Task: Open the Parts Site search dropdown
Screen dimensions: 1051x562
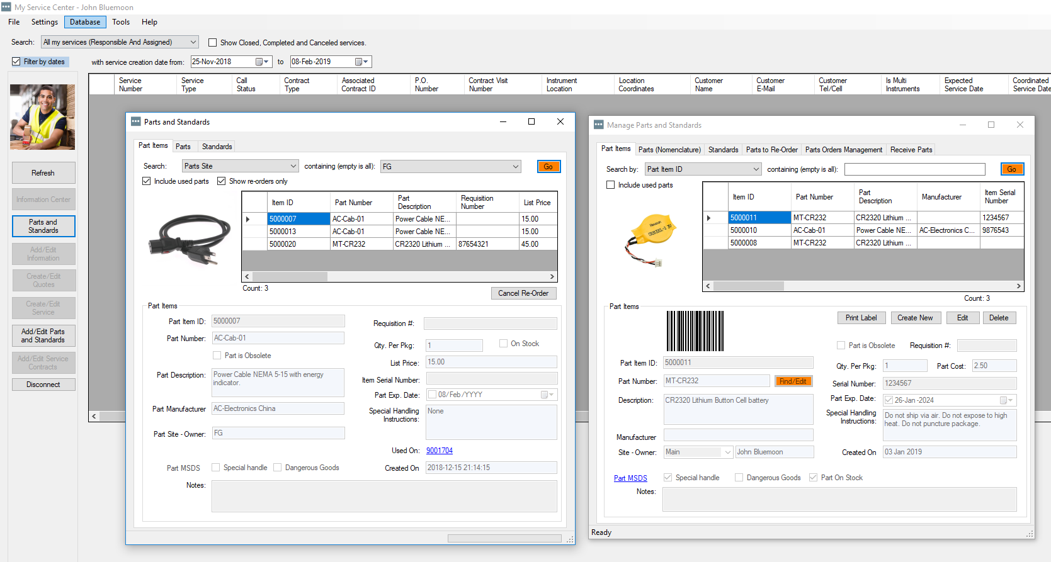Action: (x=293, y=166)
